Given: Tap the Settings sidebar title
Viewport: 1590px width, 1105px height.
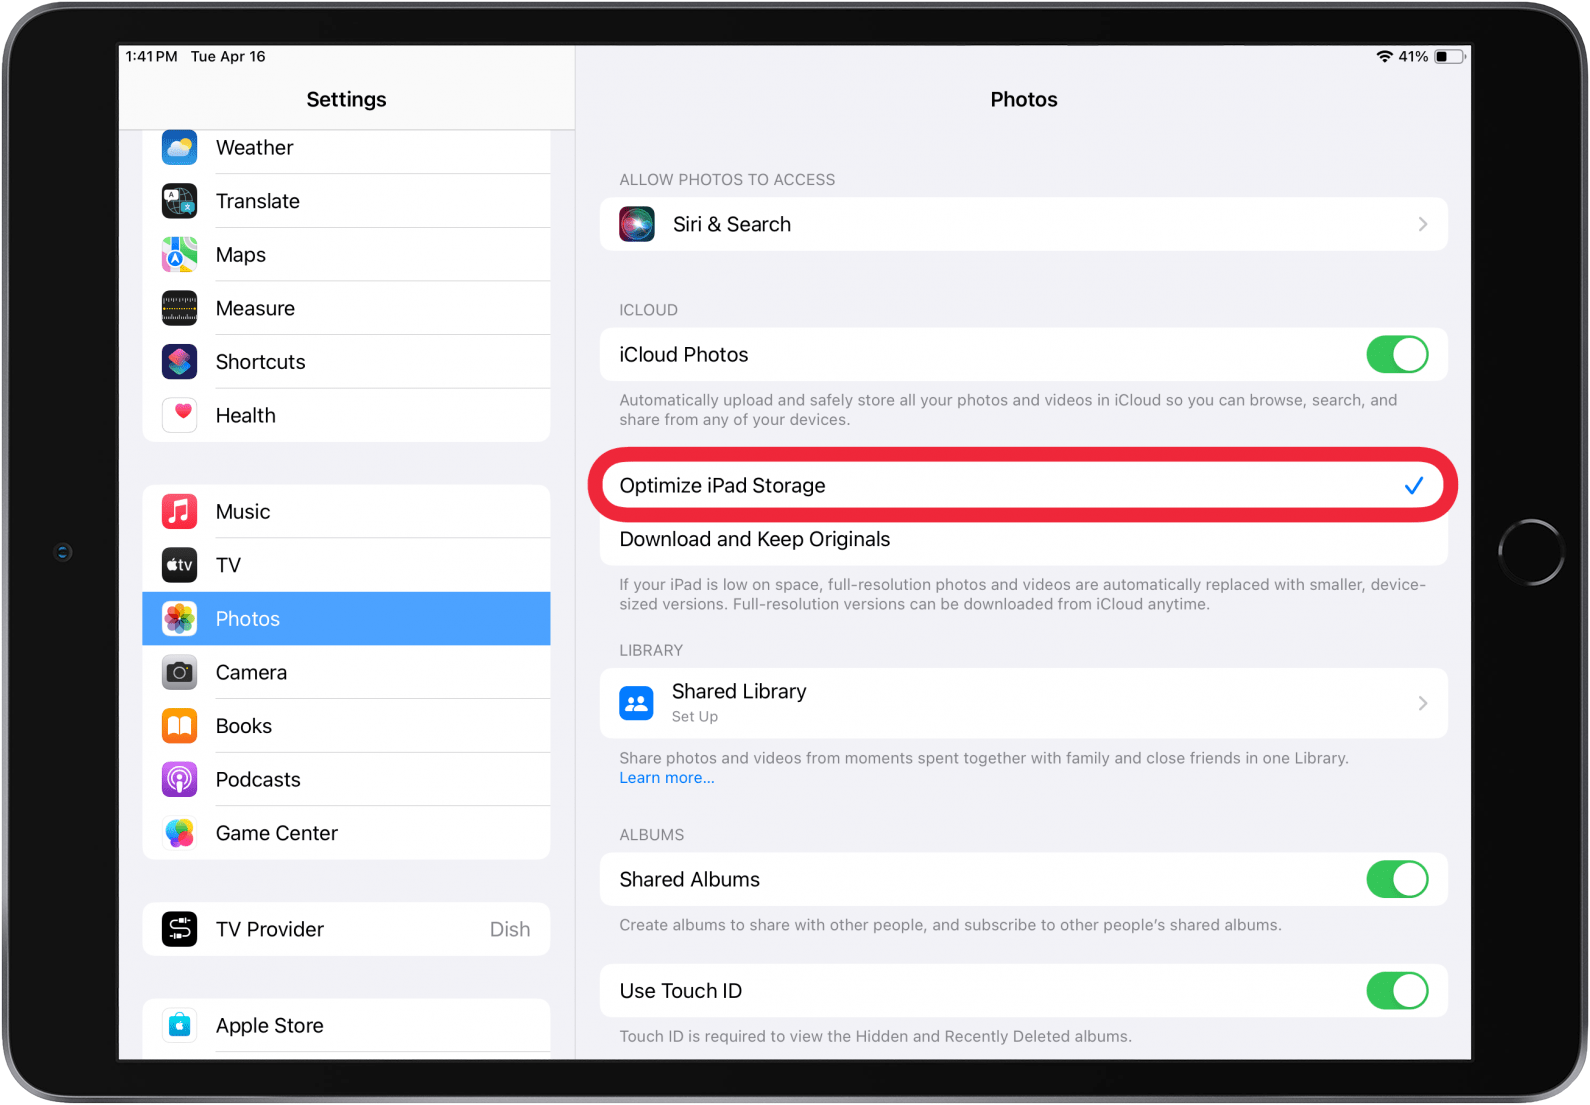Looking at the screenshot, I should (x=346, y=99).
